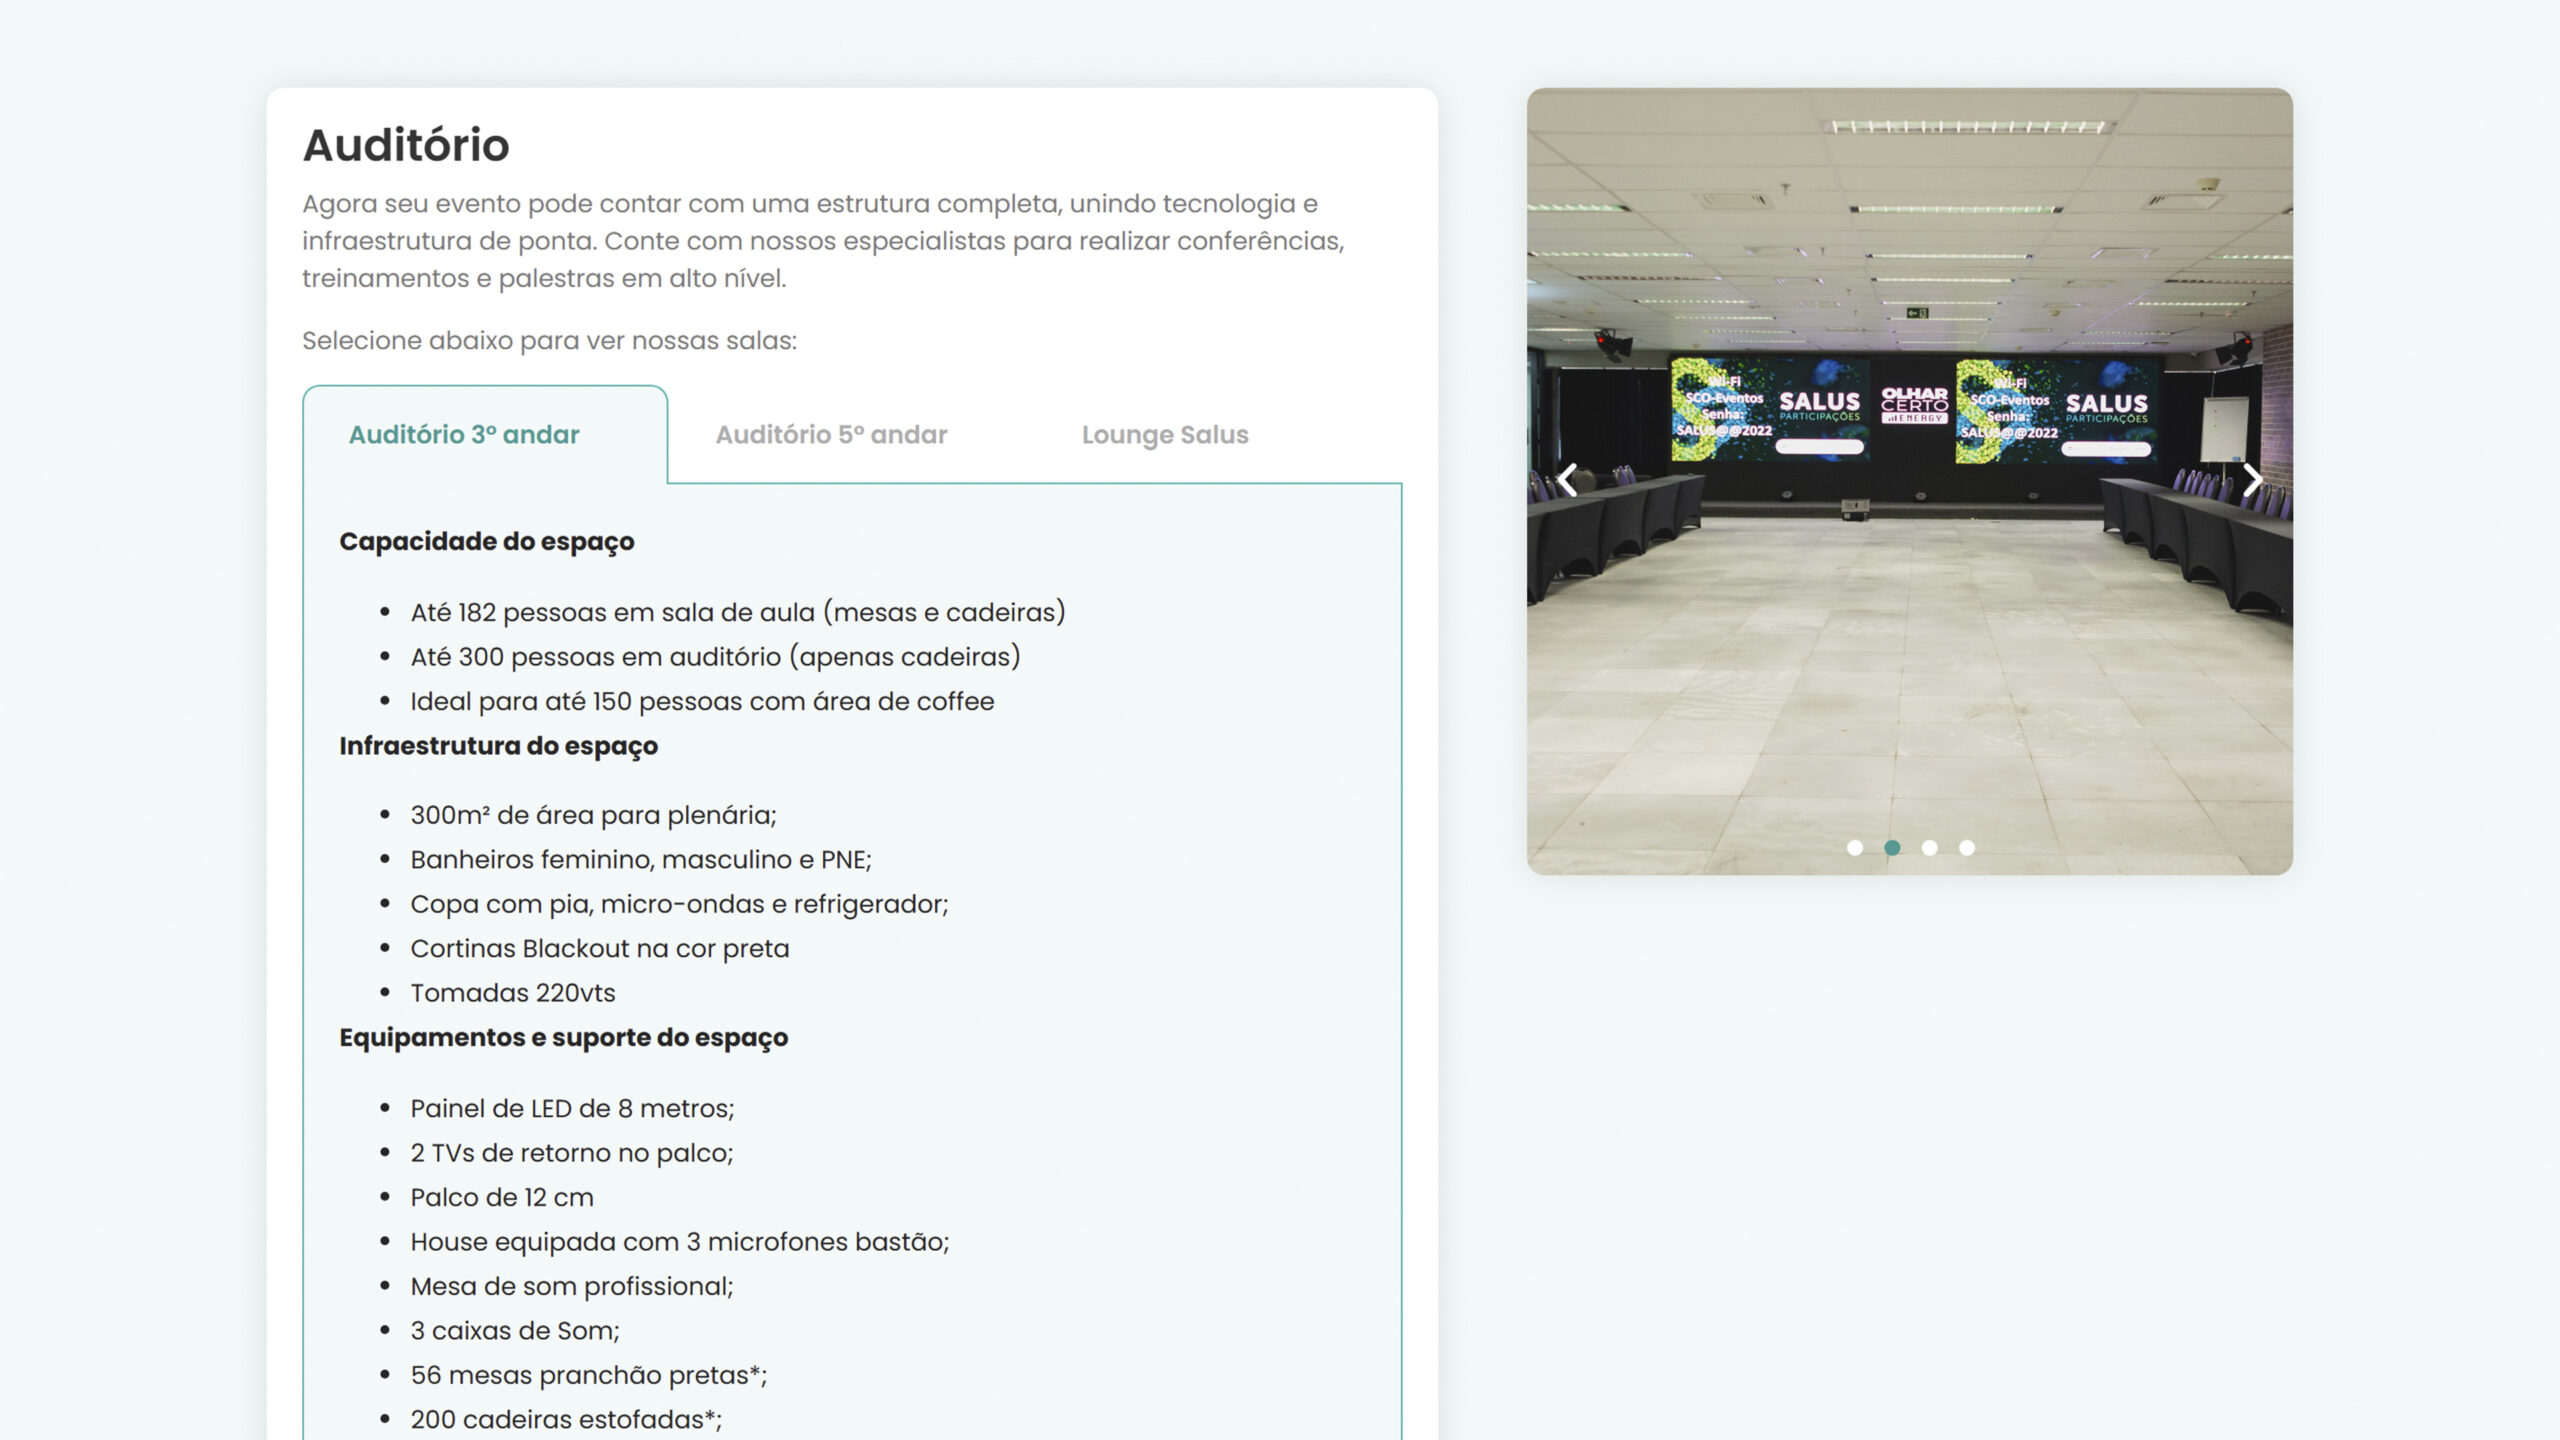Switch to the Auditório 5º andar tab
Screen dimensions: 2560x1440
point(831,435)
